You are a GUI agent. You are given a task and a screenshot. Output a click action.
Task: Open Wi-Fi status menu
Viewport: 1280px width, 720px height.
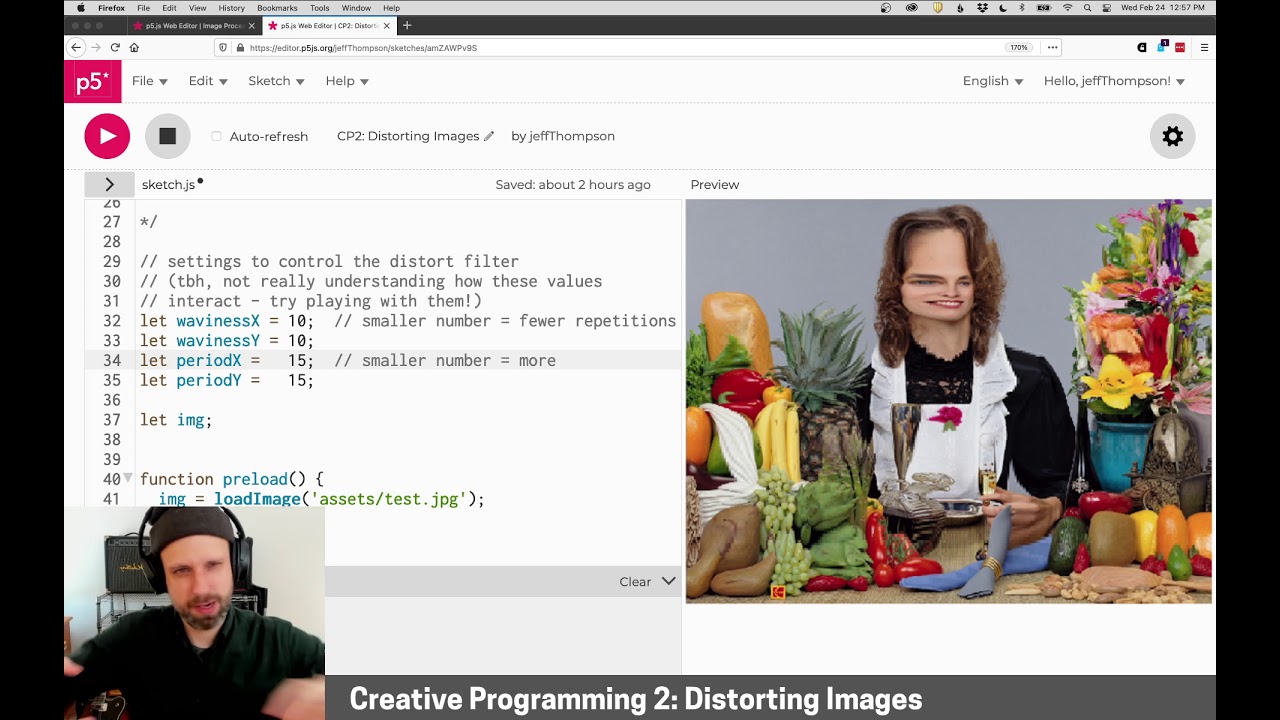pyautogui.click(x=1067, y=8)
